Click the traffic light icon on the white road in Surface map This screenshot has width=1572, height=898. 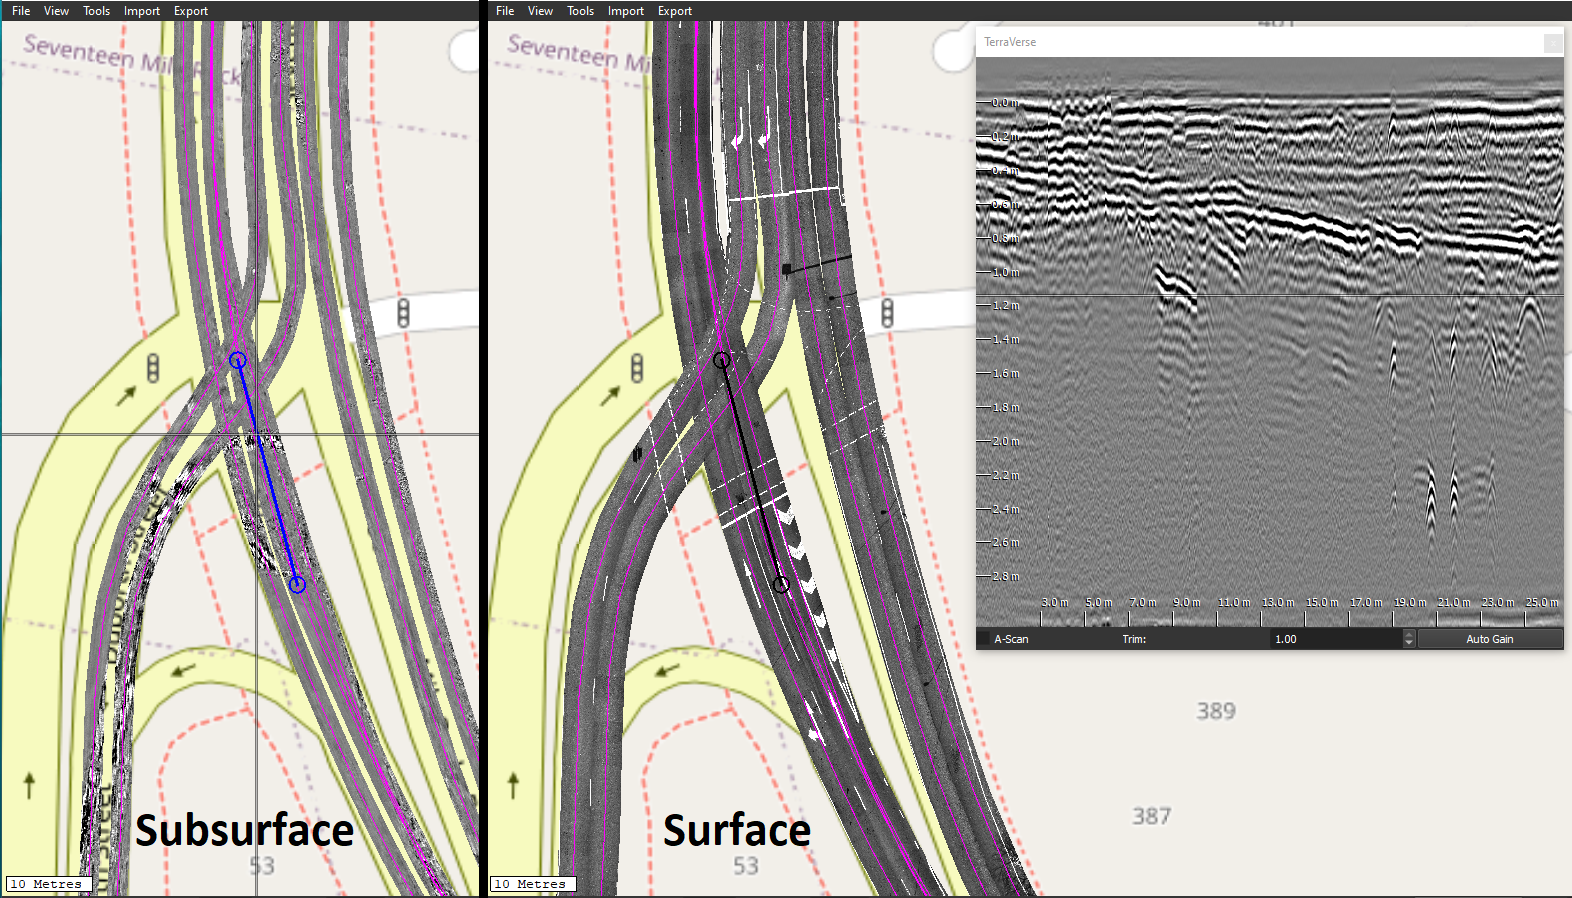tap(887, 313)
